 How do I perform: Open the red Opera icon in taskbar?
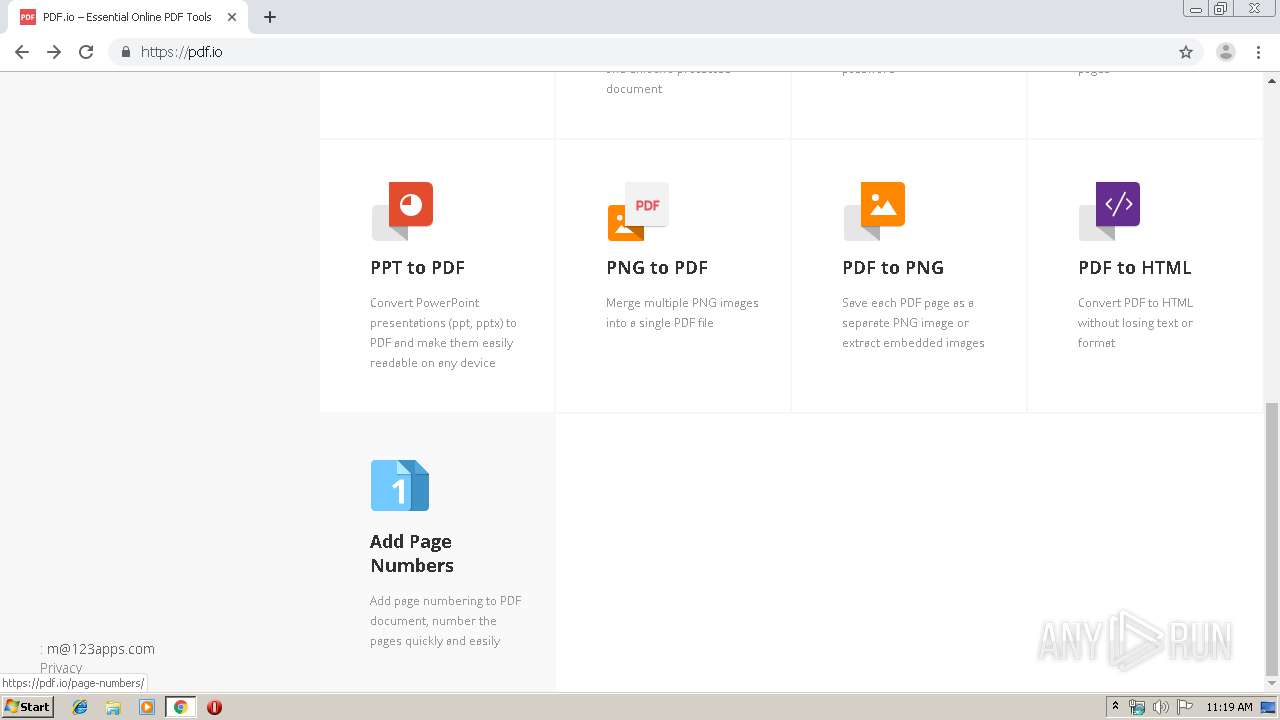pos(214,707)
